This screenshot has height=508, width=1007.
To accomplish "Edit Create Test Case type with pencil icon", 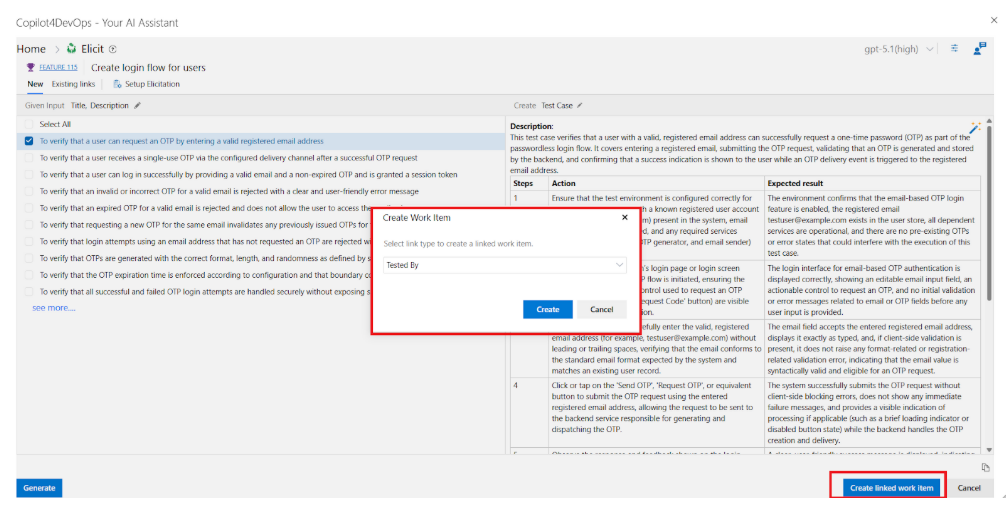I will point(580,105).
